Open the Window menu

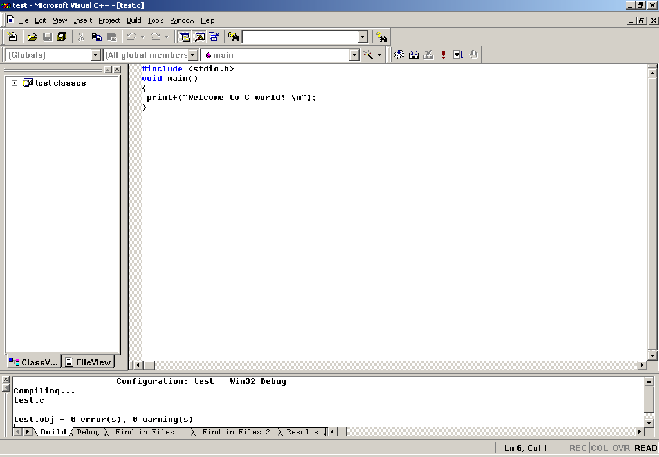pos(182,21)
